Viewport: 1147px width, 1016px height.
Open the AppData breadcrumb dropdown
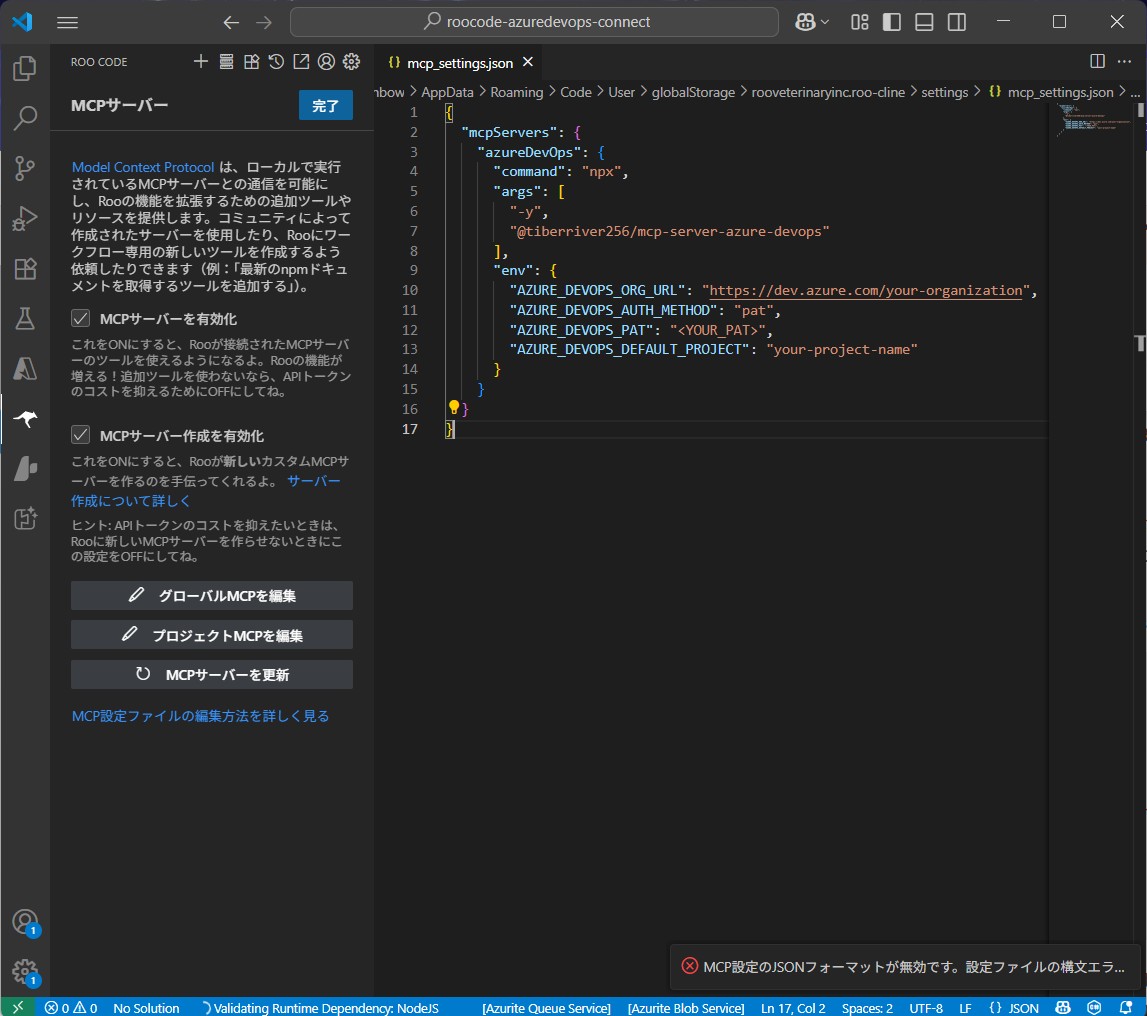[x=447, y=92]
